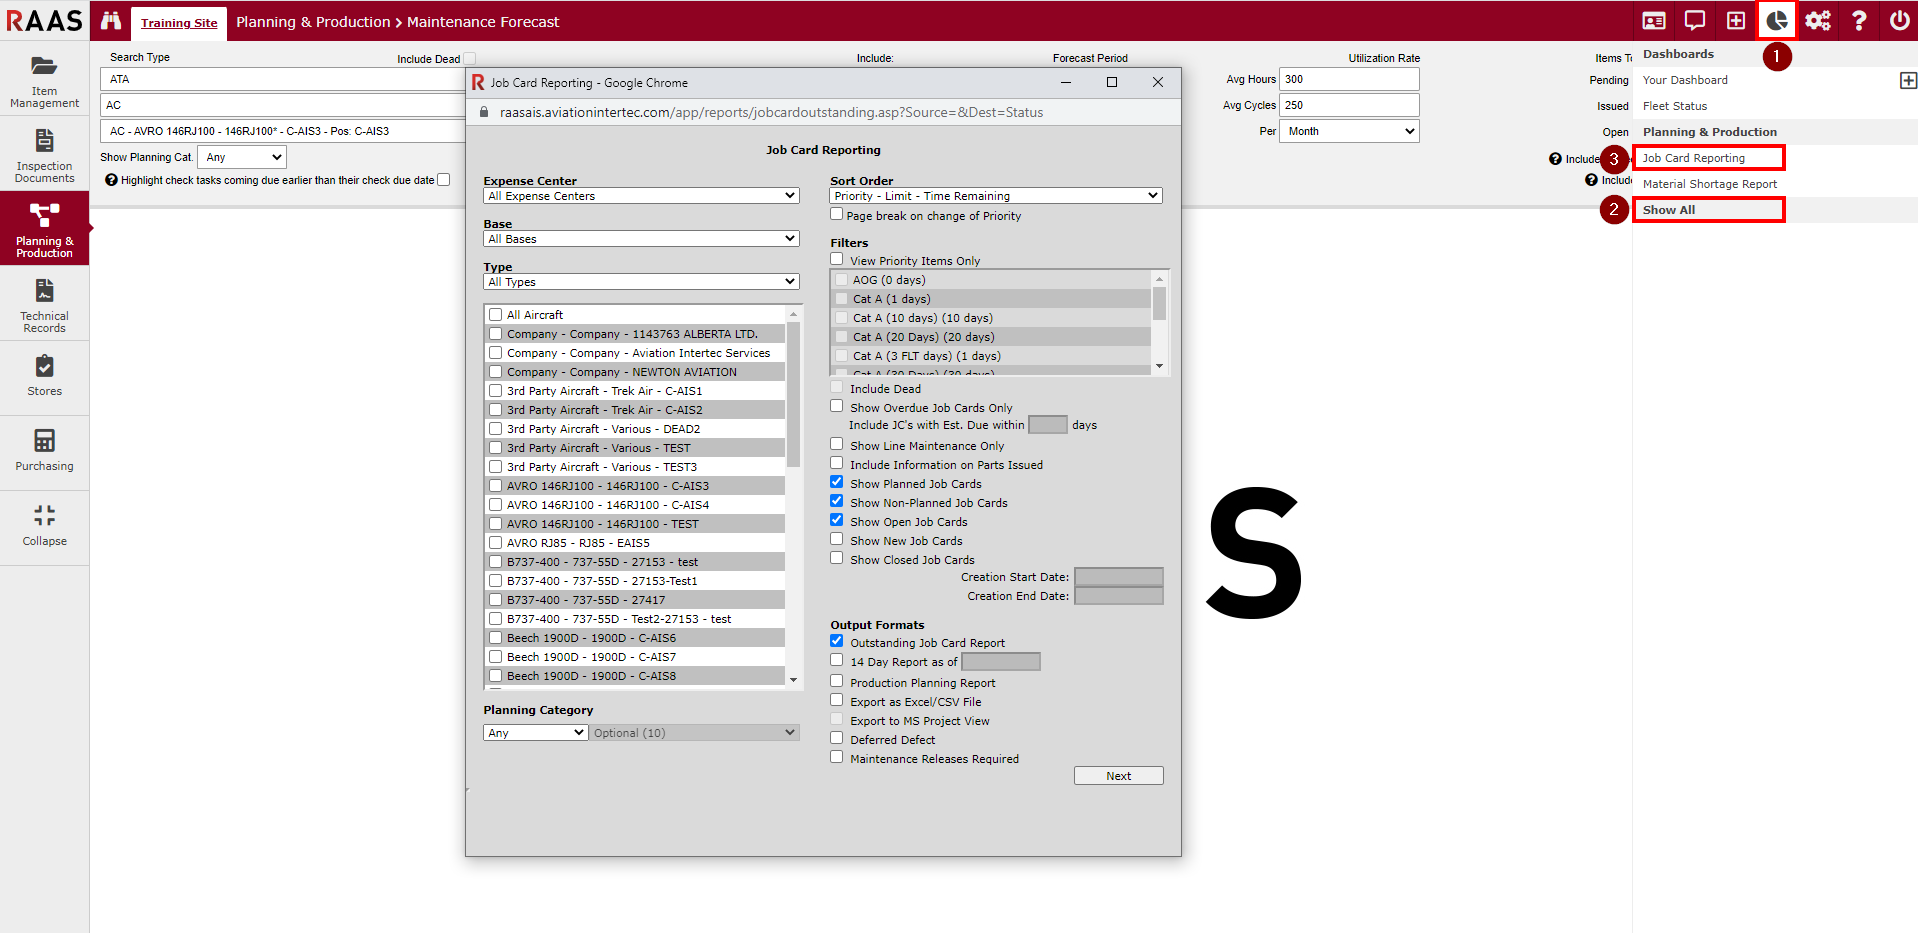Open the Sort Order dropdown
The height and width of the screenshot is (933, 1918).
point(995,196)
